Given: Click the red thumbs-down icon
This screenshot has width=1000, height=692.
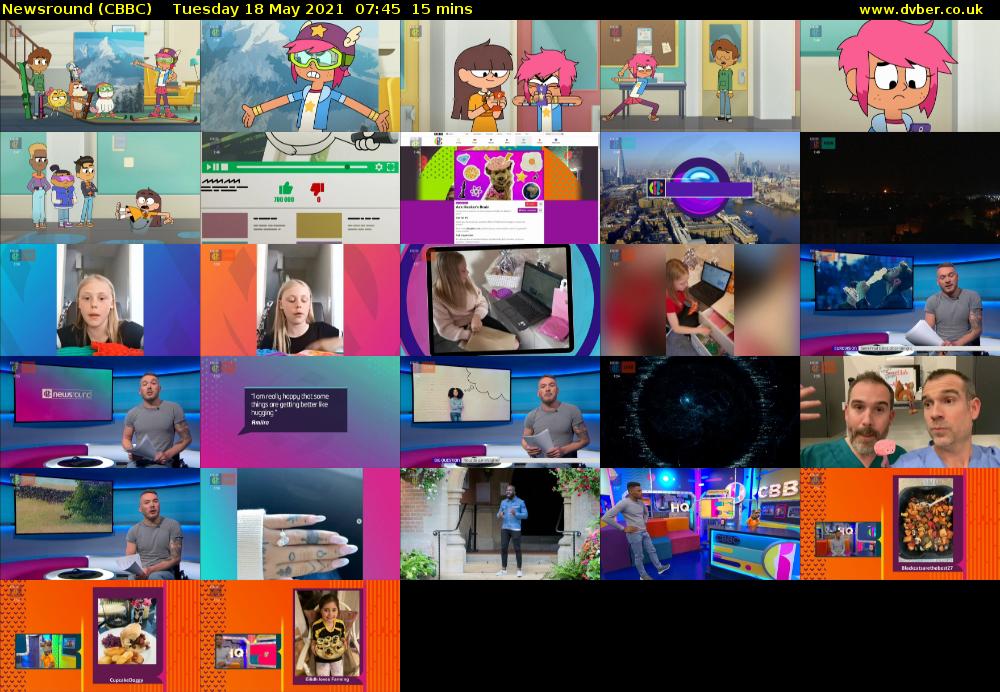Looking at the screenshot, I should (x=316, y=188).
